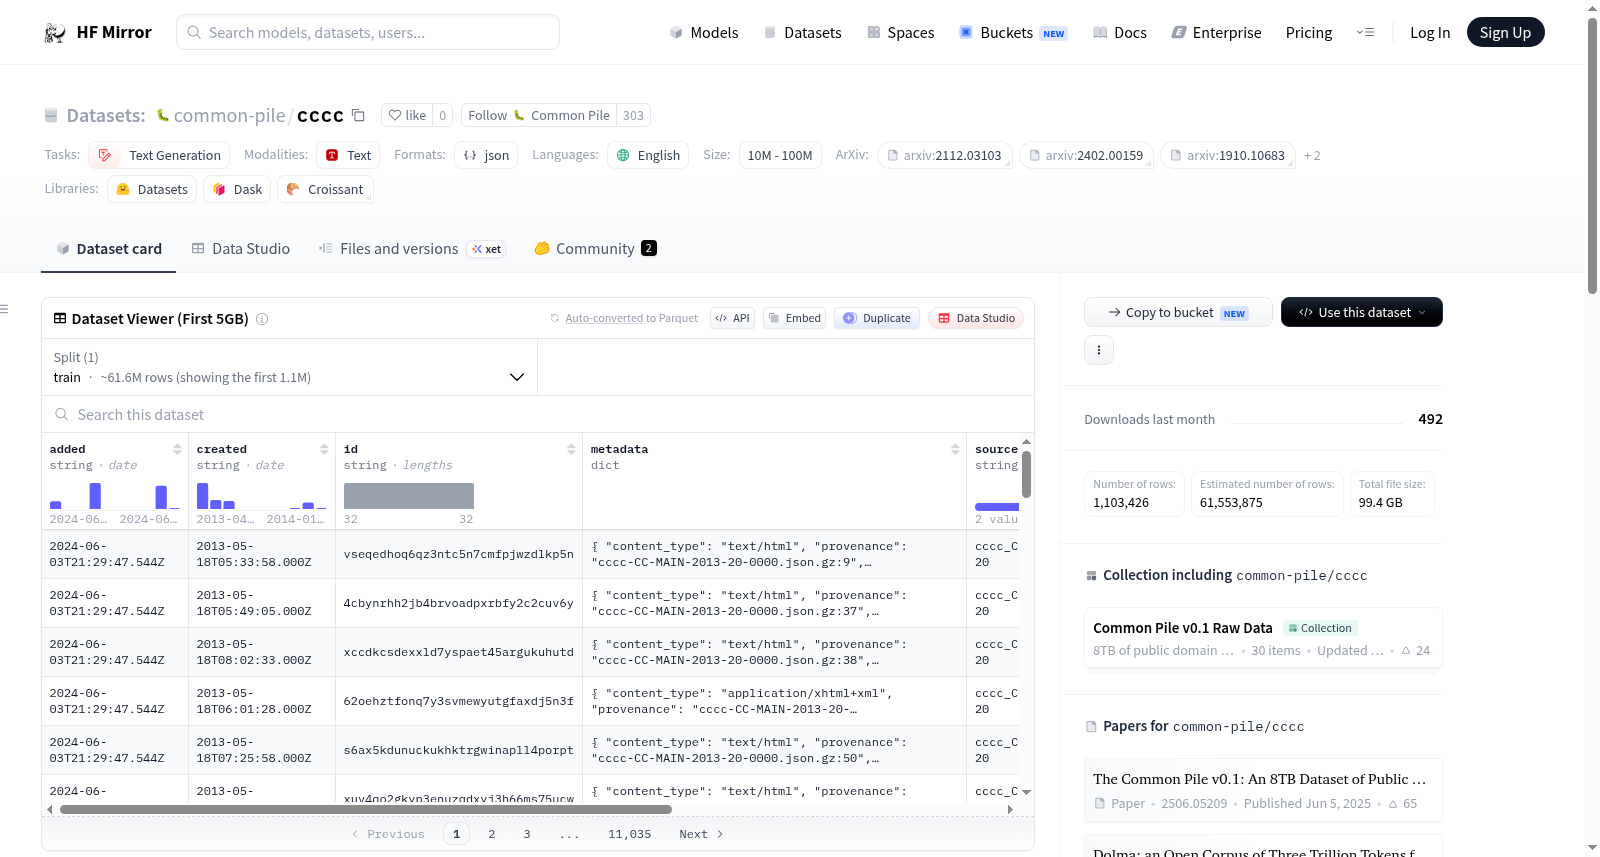This screenshot has width=1600, height=857.
Task: Click the table vertical scrollbar thumb
Action: 1026,474
